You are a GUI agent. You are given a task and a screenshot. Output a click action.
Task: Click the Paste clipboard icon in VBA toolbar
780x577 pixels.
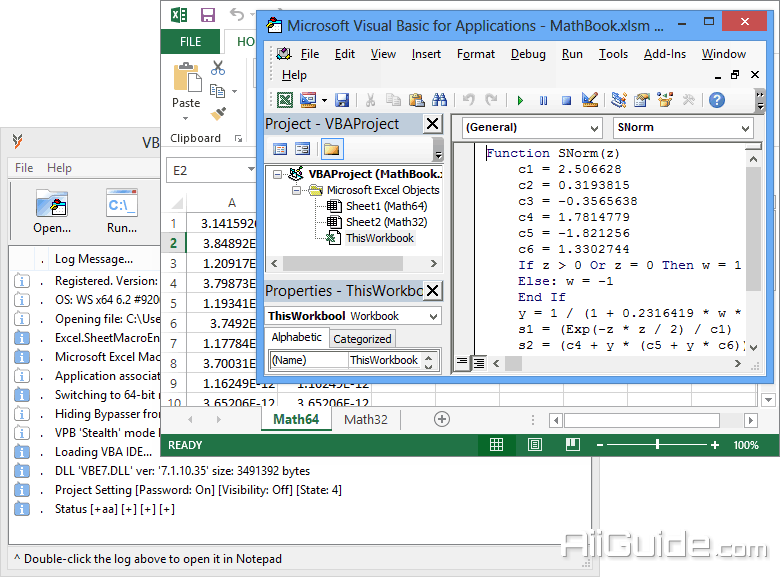click(416, 100)
